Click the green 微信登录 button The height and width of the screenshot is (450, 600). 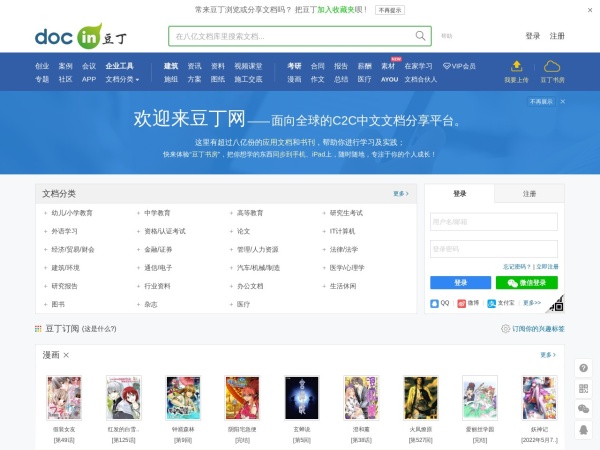point(526,283)
